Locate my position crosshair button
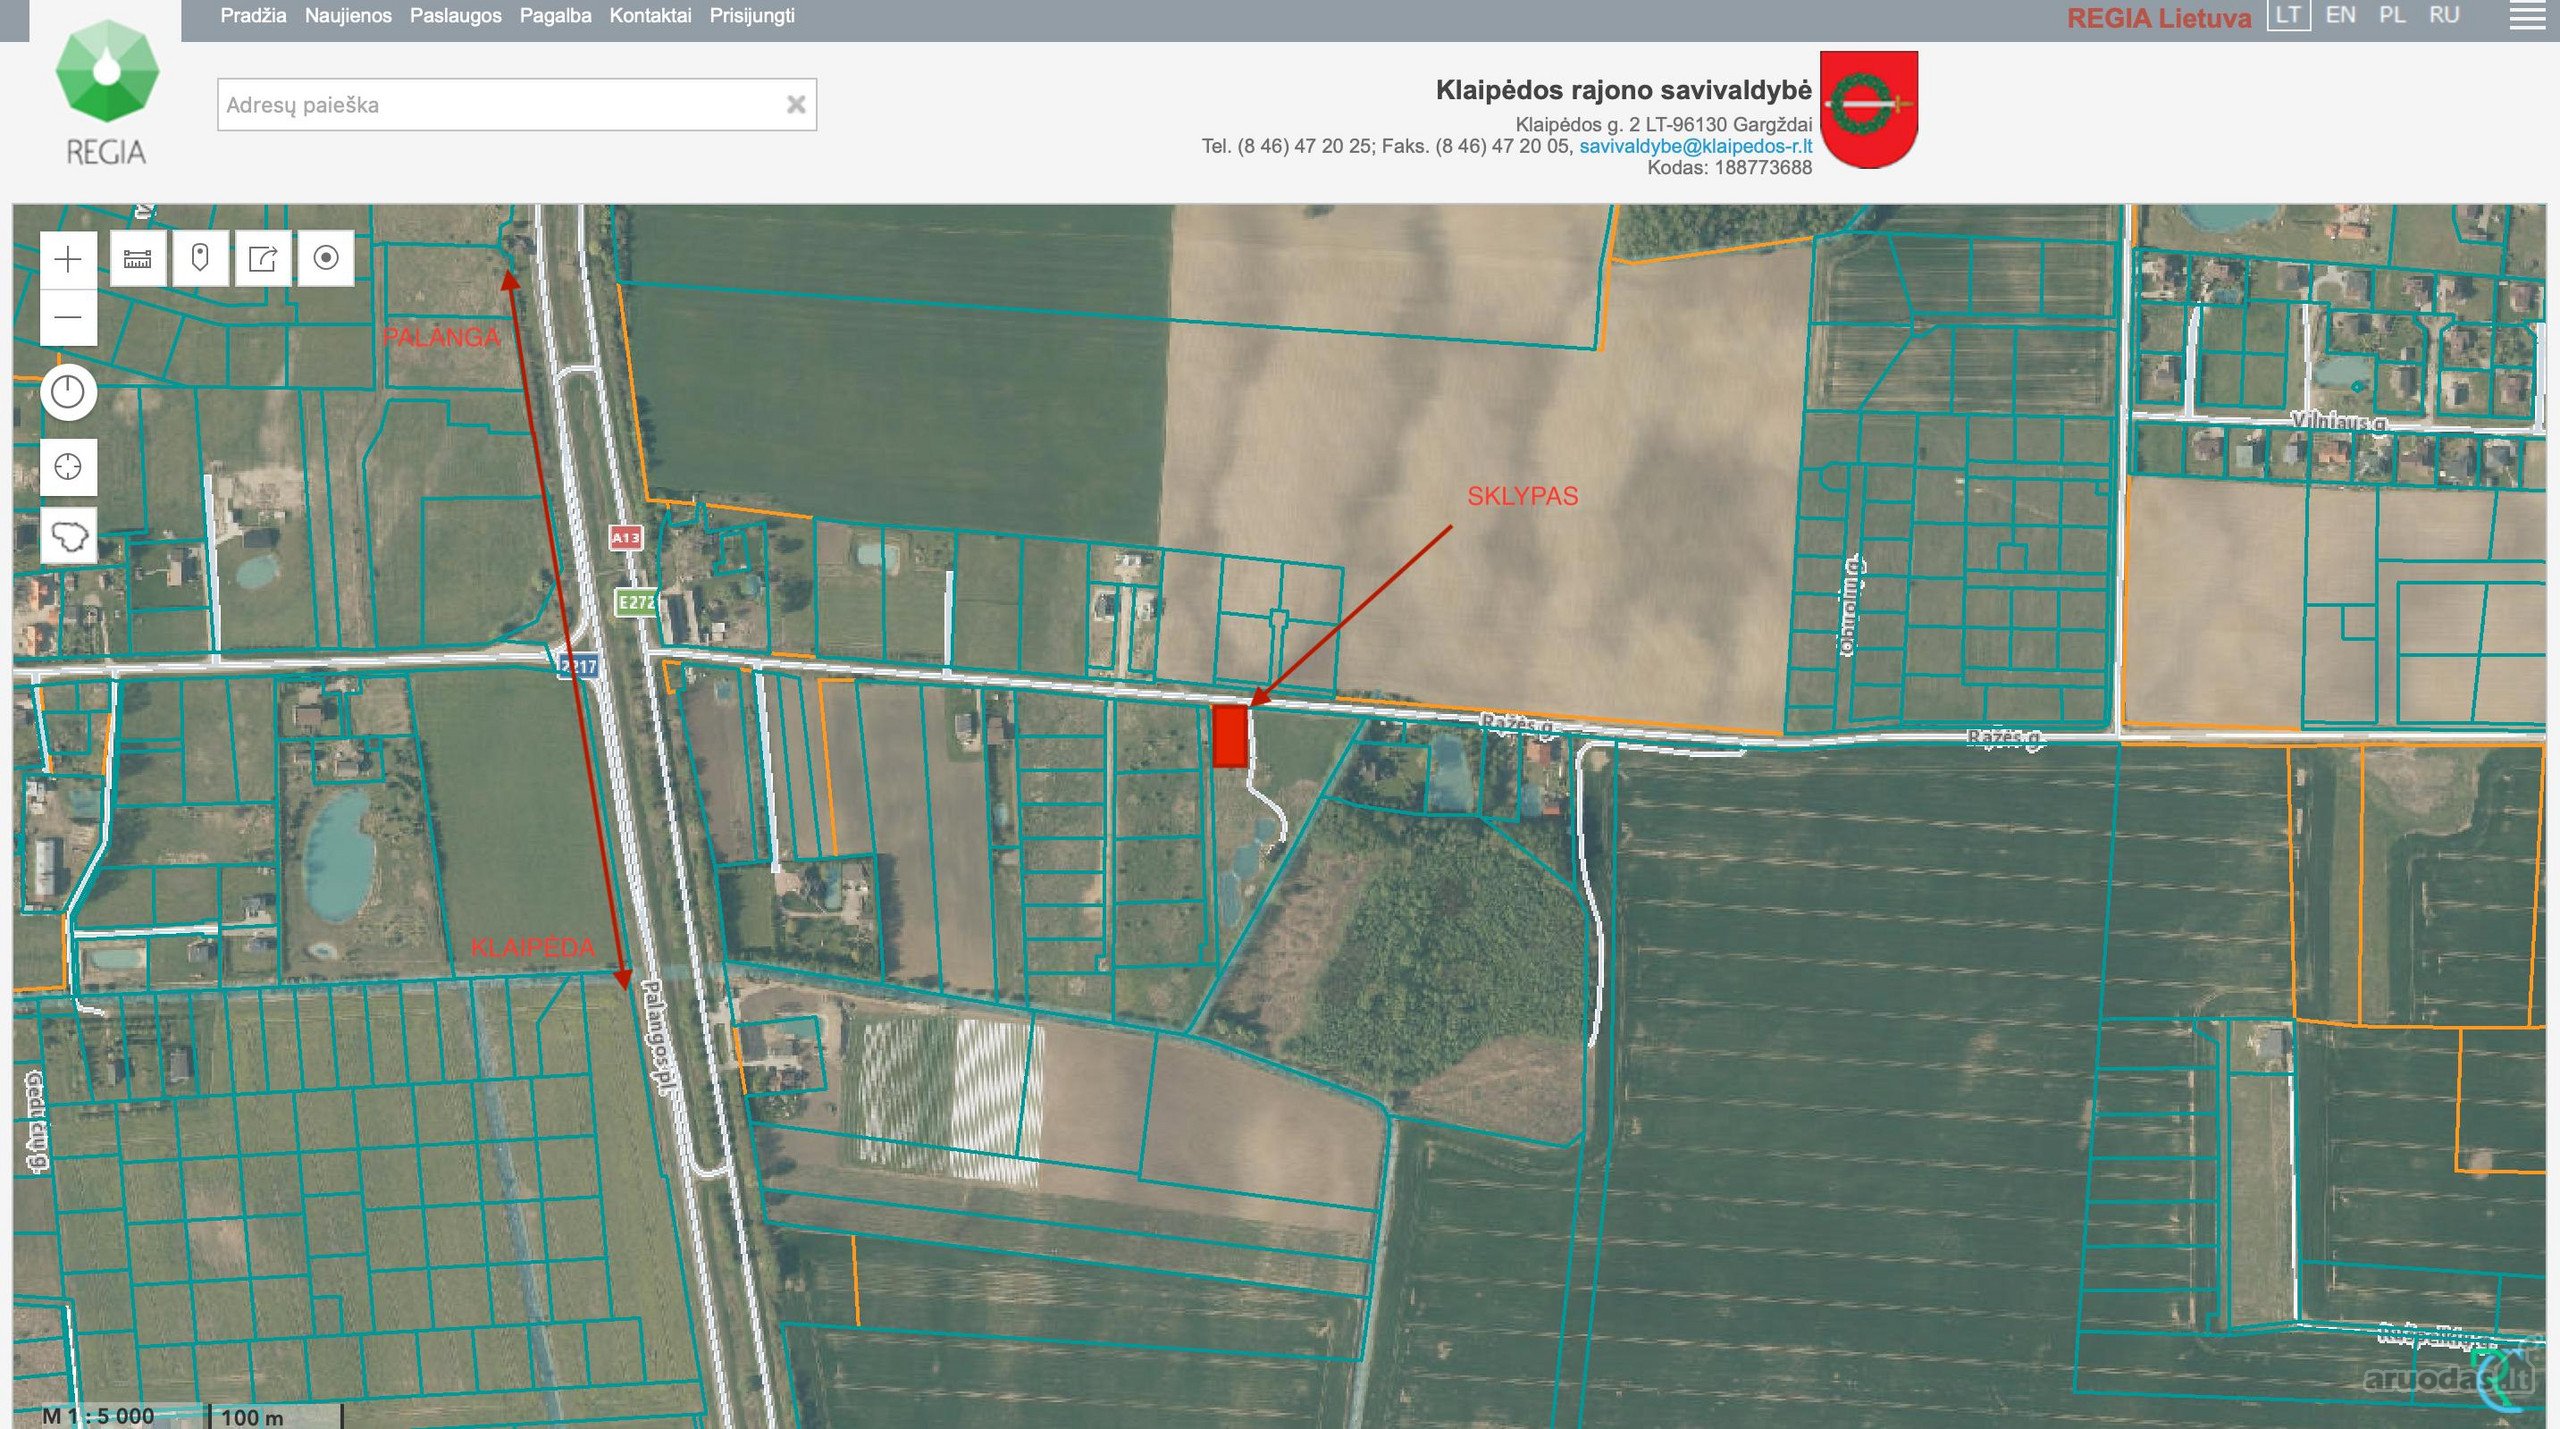Viewport: 2560px width, 1429px height. click(68, 466)
